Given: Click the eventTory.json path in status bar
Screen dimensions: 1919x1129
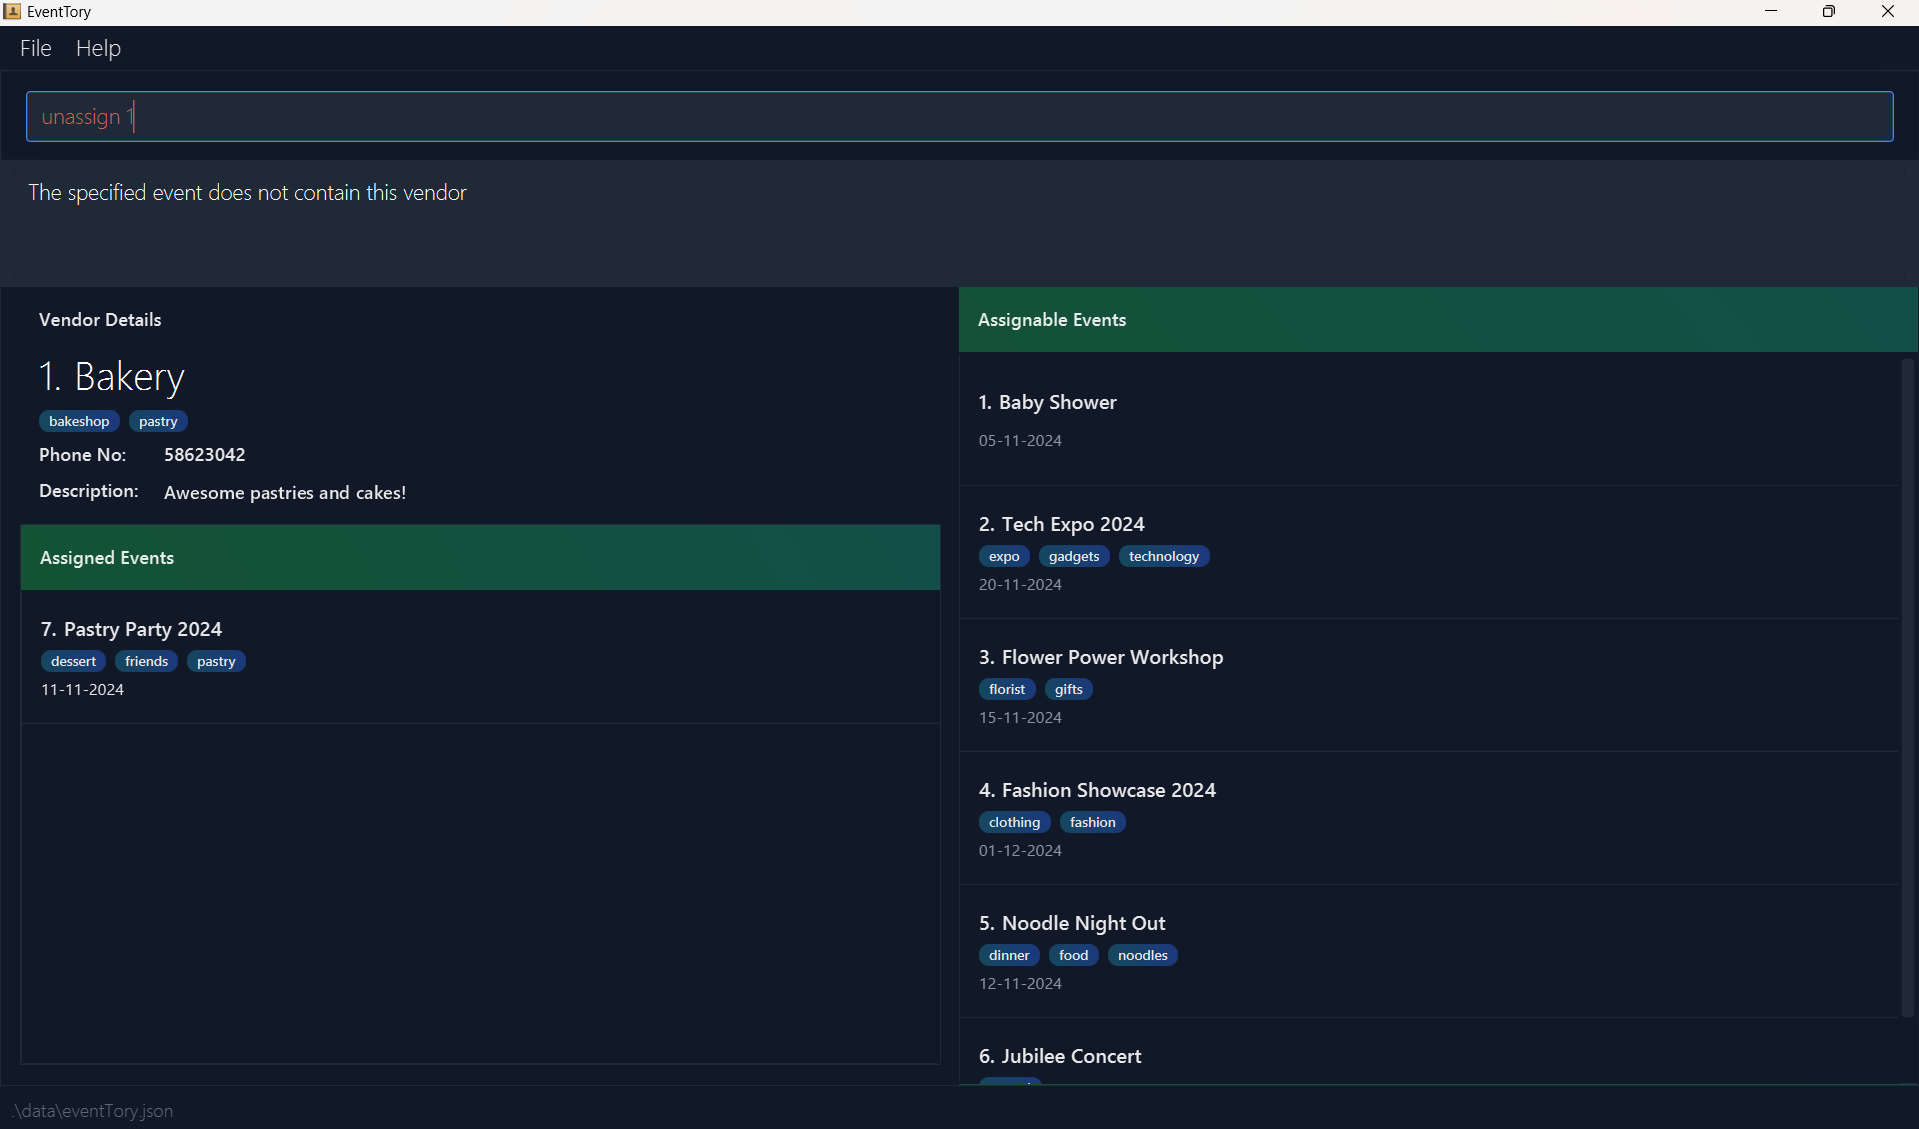Looking at the screenshot, I should (x=92, y=1111).
